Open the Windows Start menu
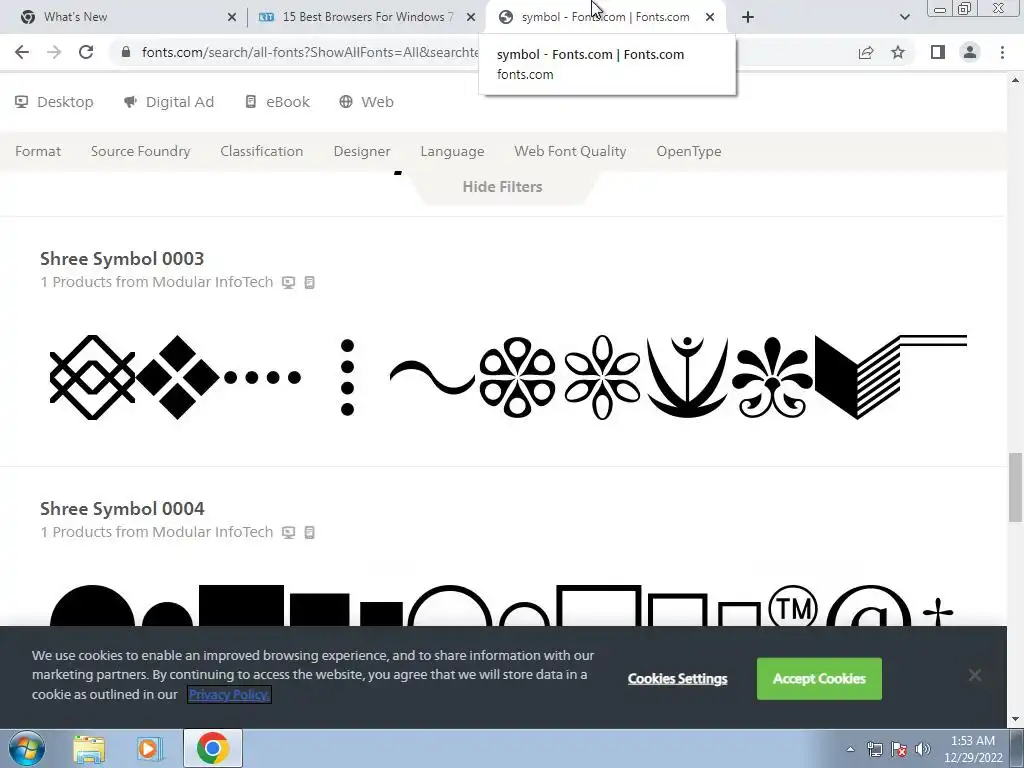1024x768 pixels. pos(27,748)
